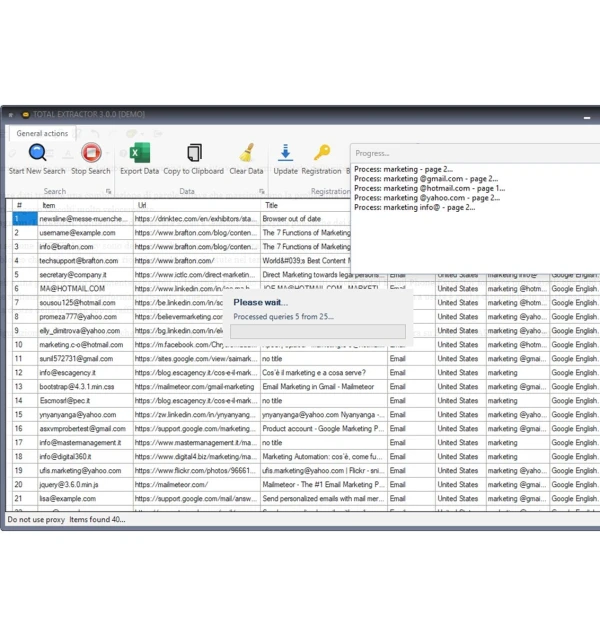Click the # column header
Viewport: 600px width, 636px height.
[25, 205]
